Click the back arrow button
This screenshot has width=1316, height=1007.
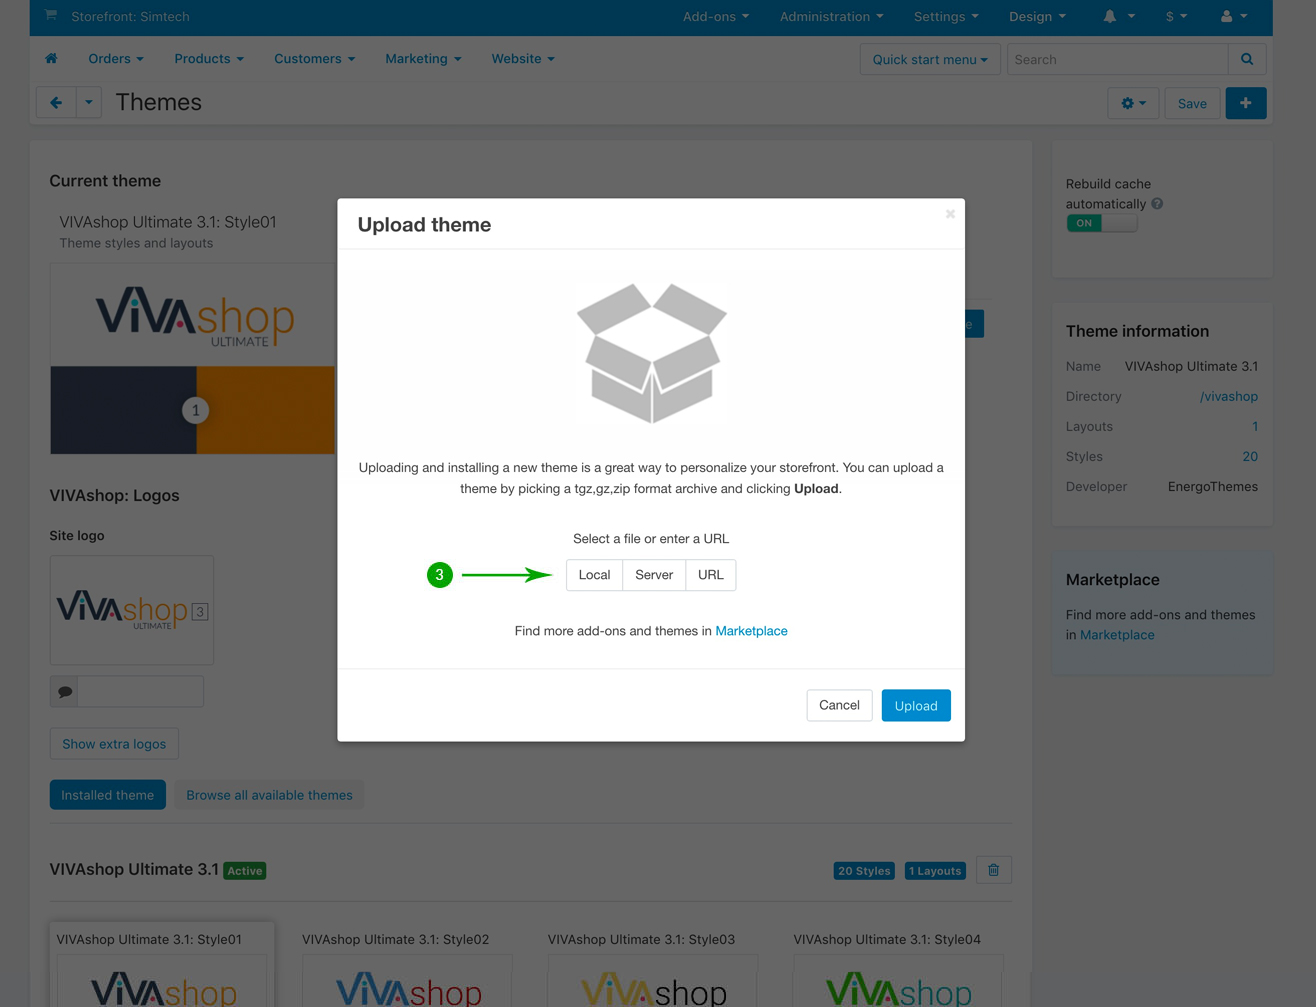pyautogui.click(x=56, y=102)
